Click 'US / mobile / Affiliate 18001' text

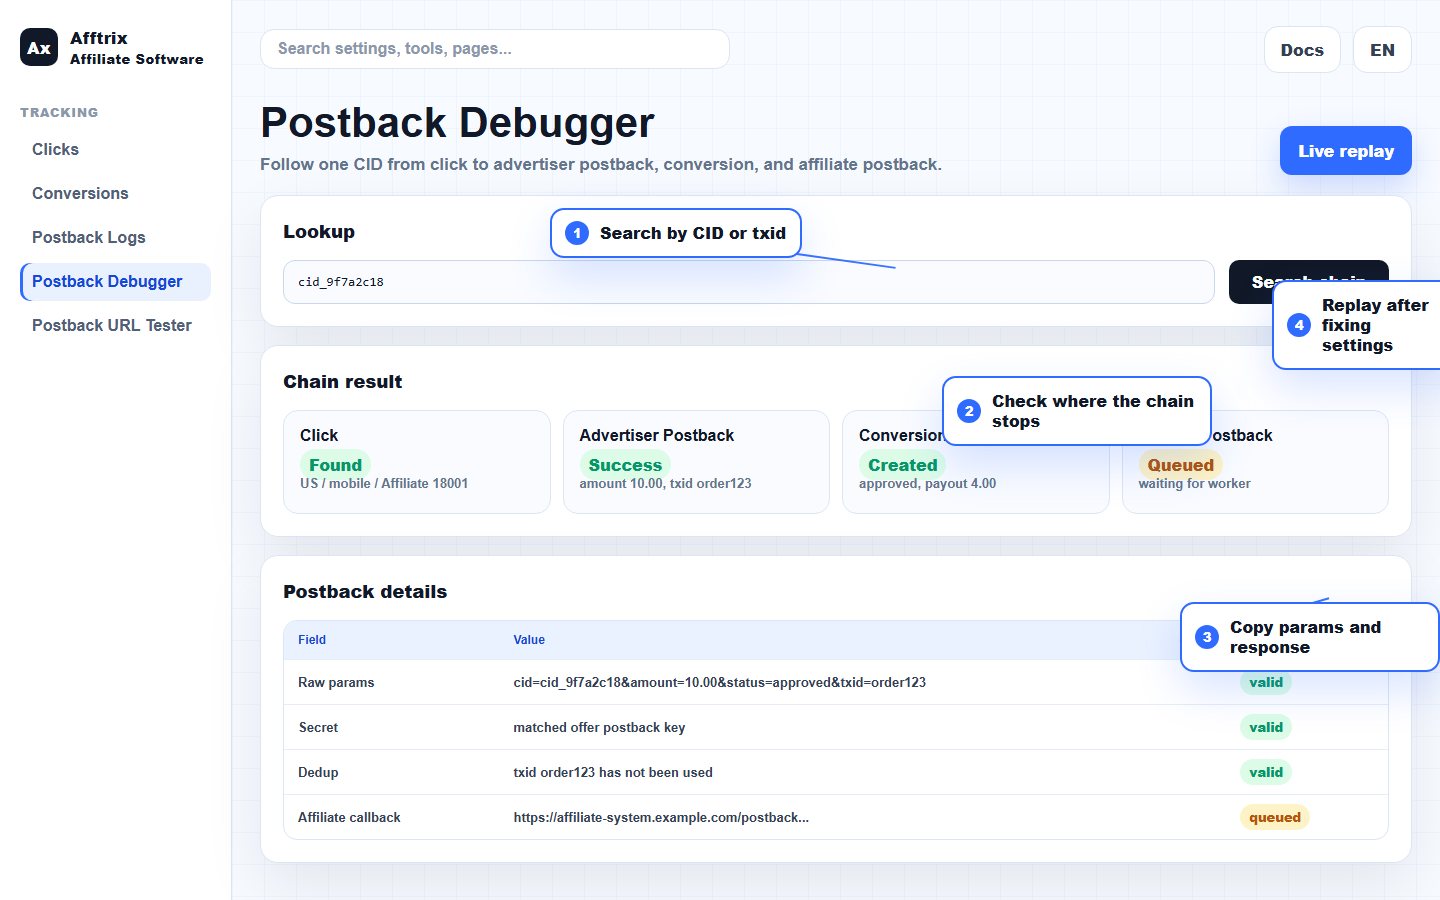[384, 484]
